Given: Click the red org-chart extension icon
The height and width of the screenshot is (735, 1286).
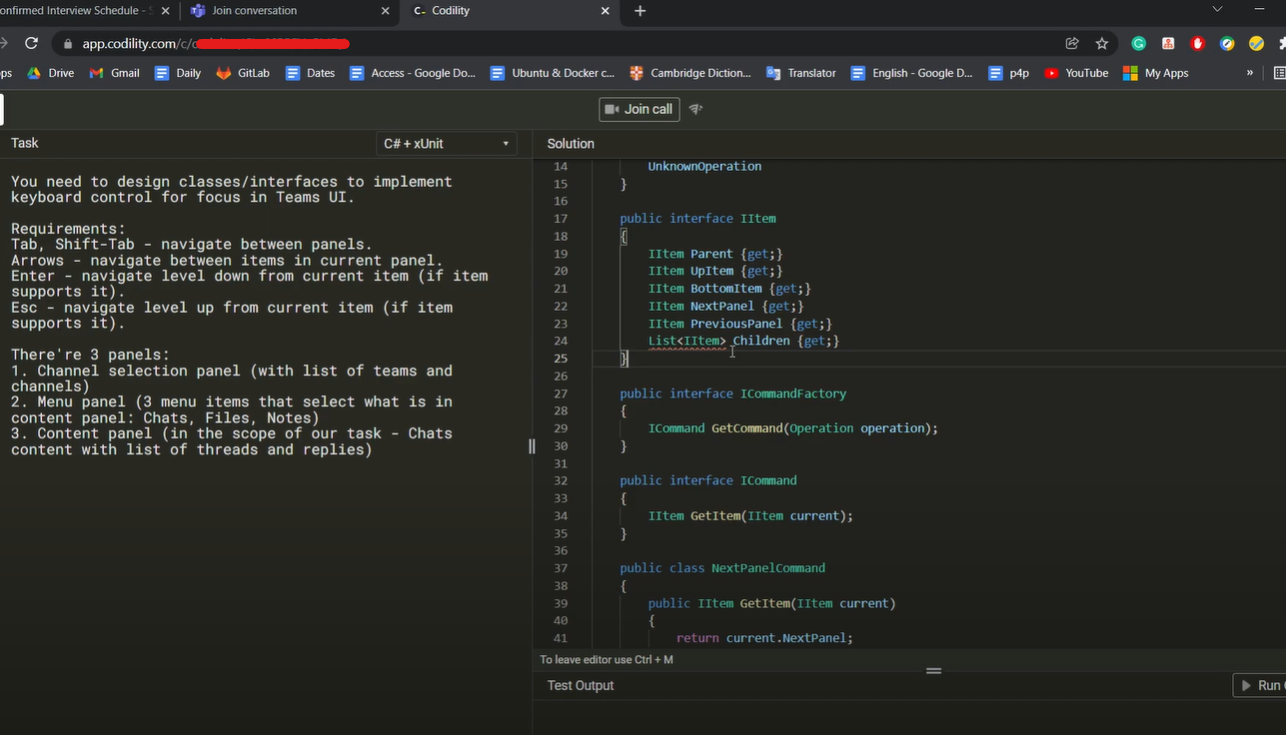Looking at the screenshot, I should [1168, 44].
